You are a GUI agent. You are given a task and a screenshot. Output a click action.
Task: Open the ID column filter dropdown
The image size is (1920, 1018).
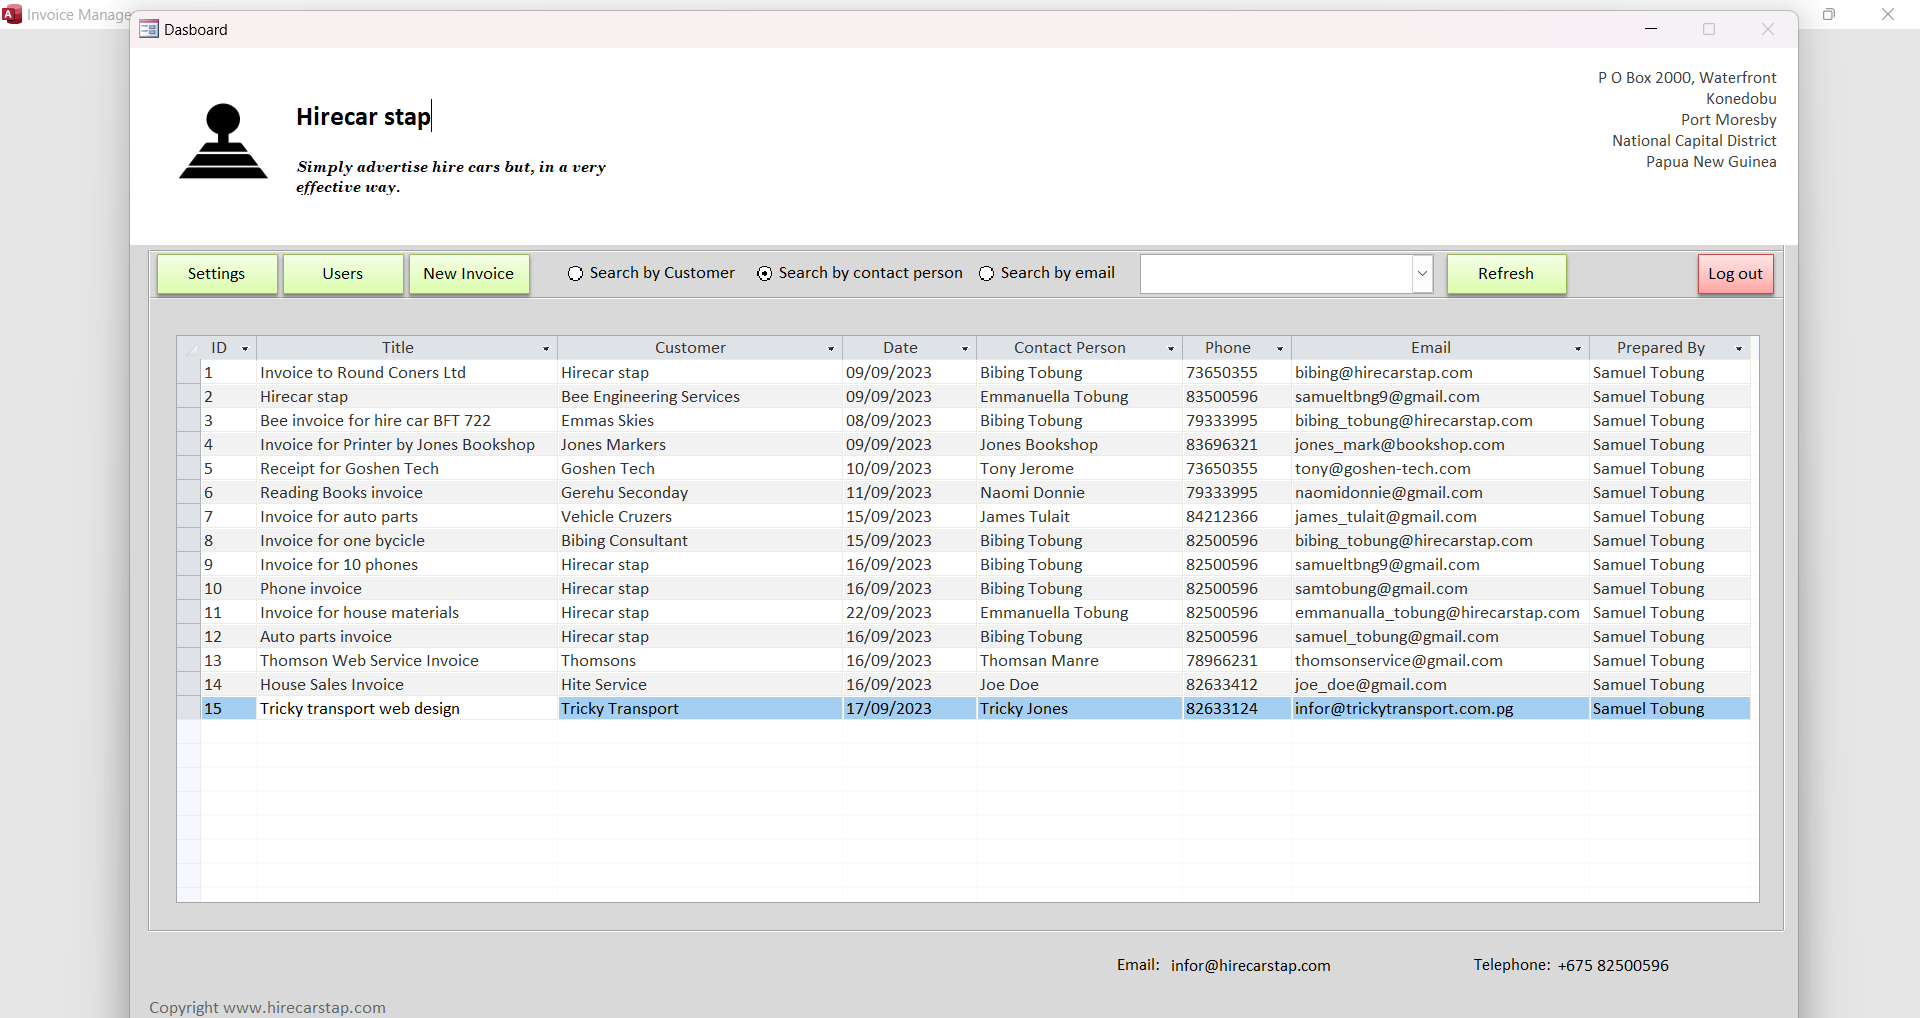(x=245, y=349)
